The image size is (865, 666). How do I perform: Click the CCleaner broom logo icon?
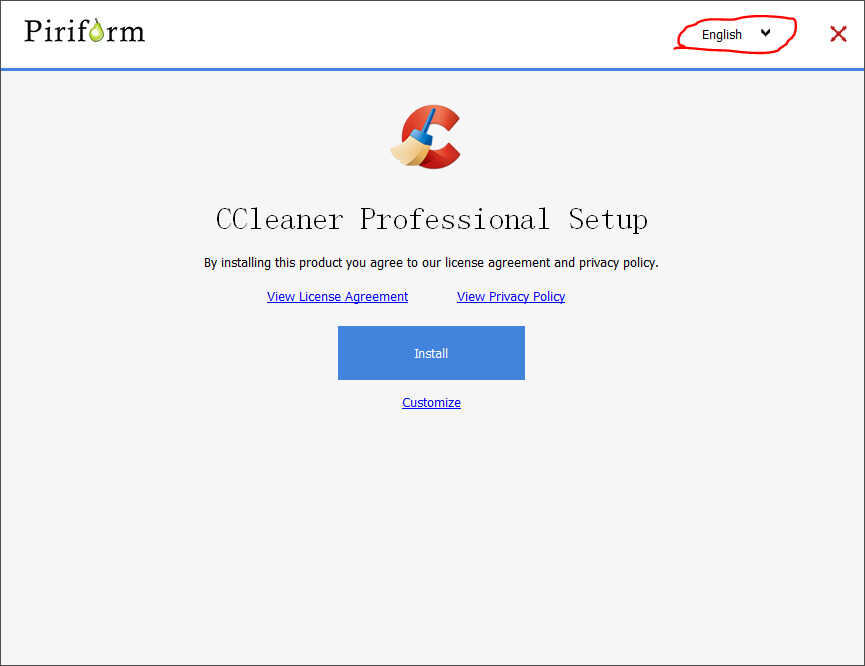[425, 137]
